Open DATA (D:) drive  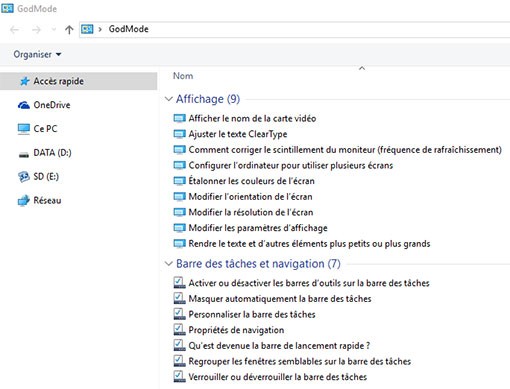[x=52, y=153]
